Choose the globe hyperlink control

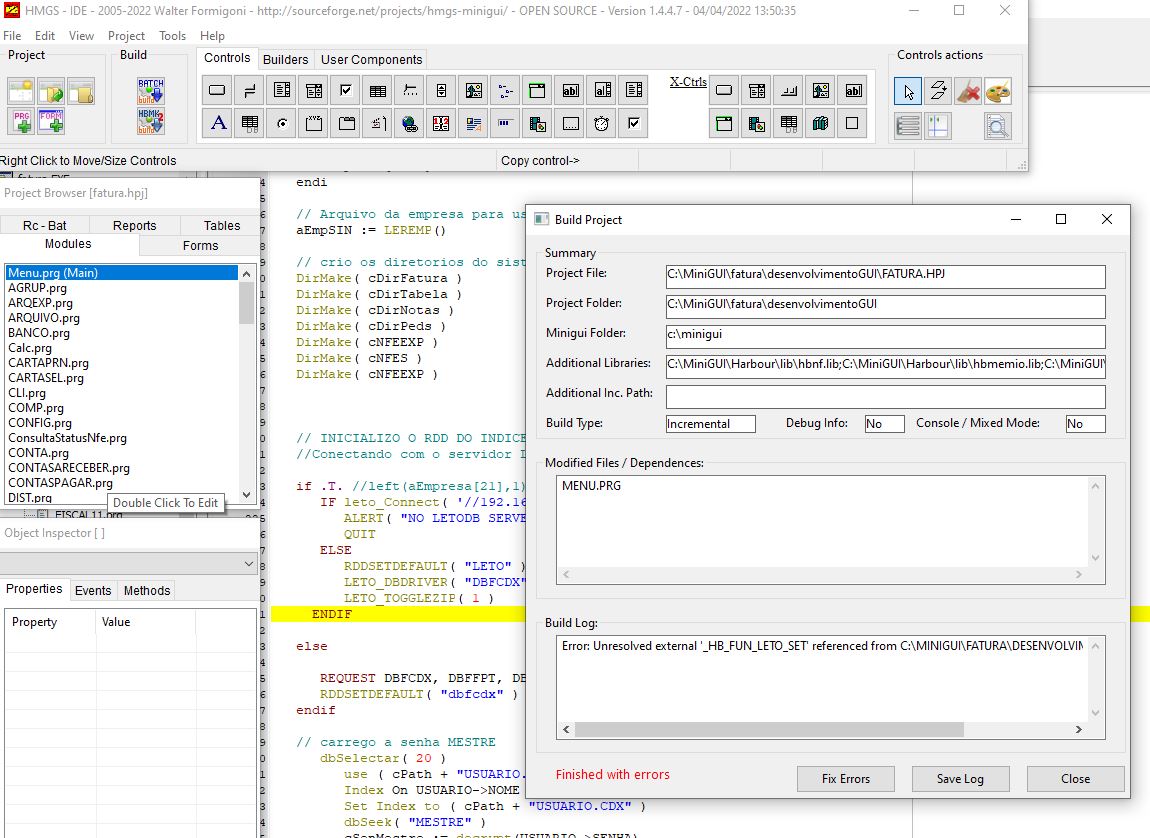(x=409, y=124)
